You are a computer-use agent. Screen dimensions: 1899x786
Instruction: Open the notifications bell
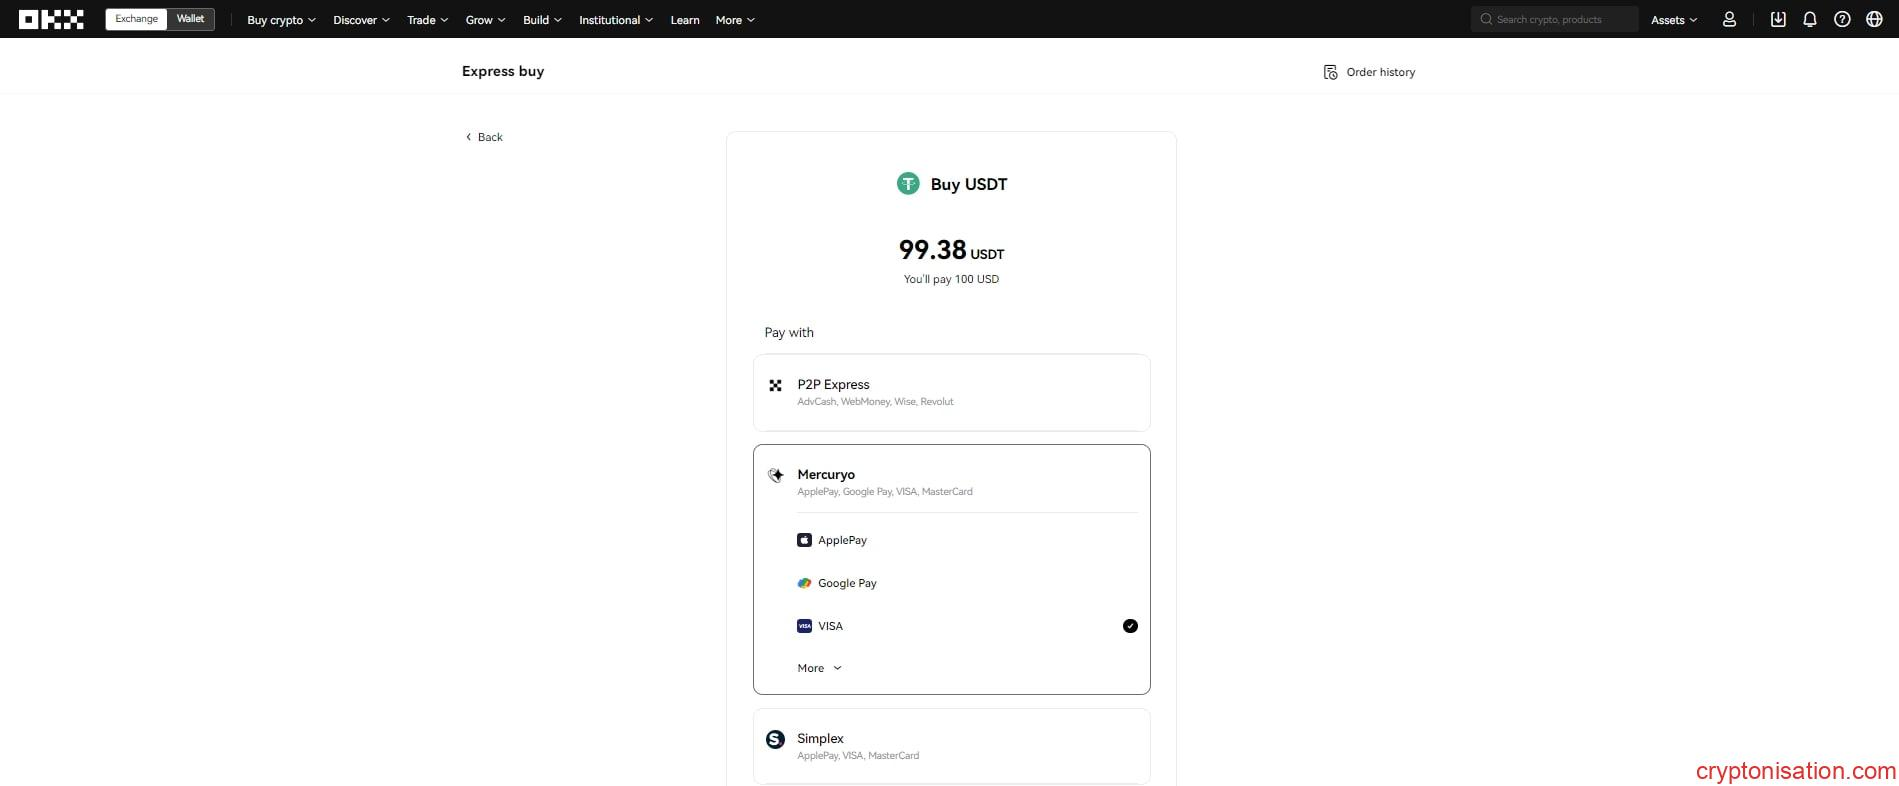(x=1809, y=19)
